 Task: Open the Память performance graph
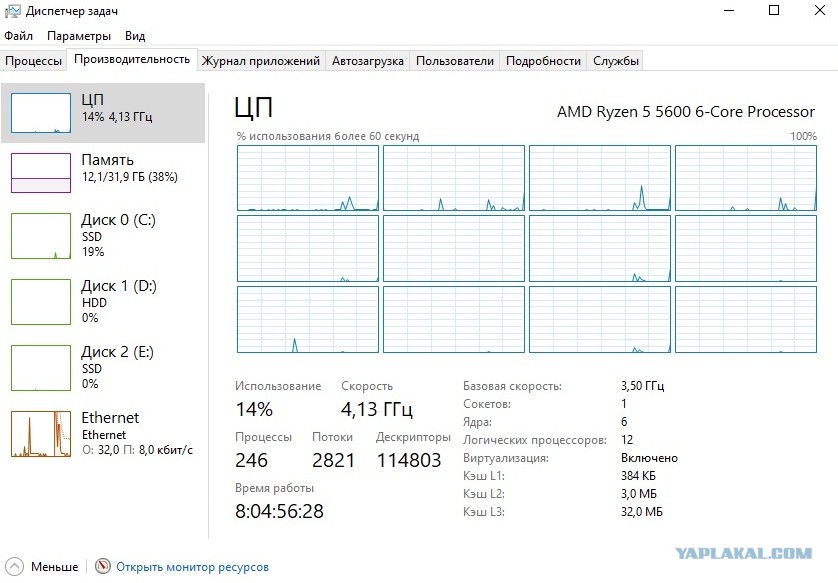pyautogui.click(x=41, y=173)
